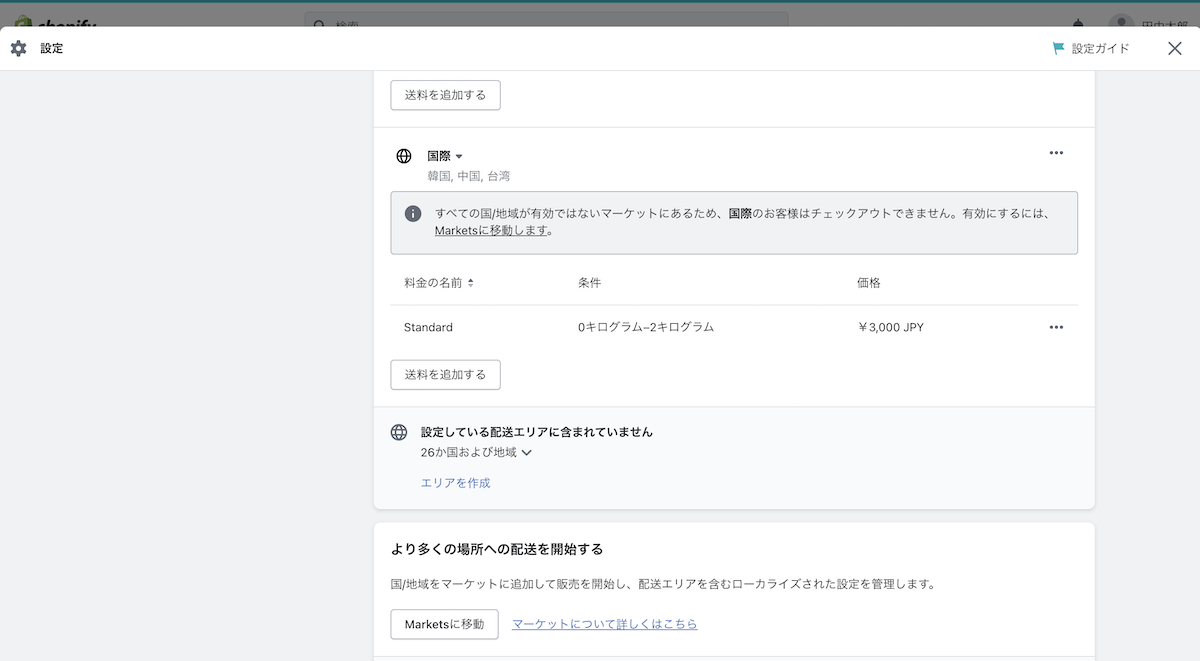Expand the 国際 zone dropdown
1200x661 pixels.
[x=445, y=156]
